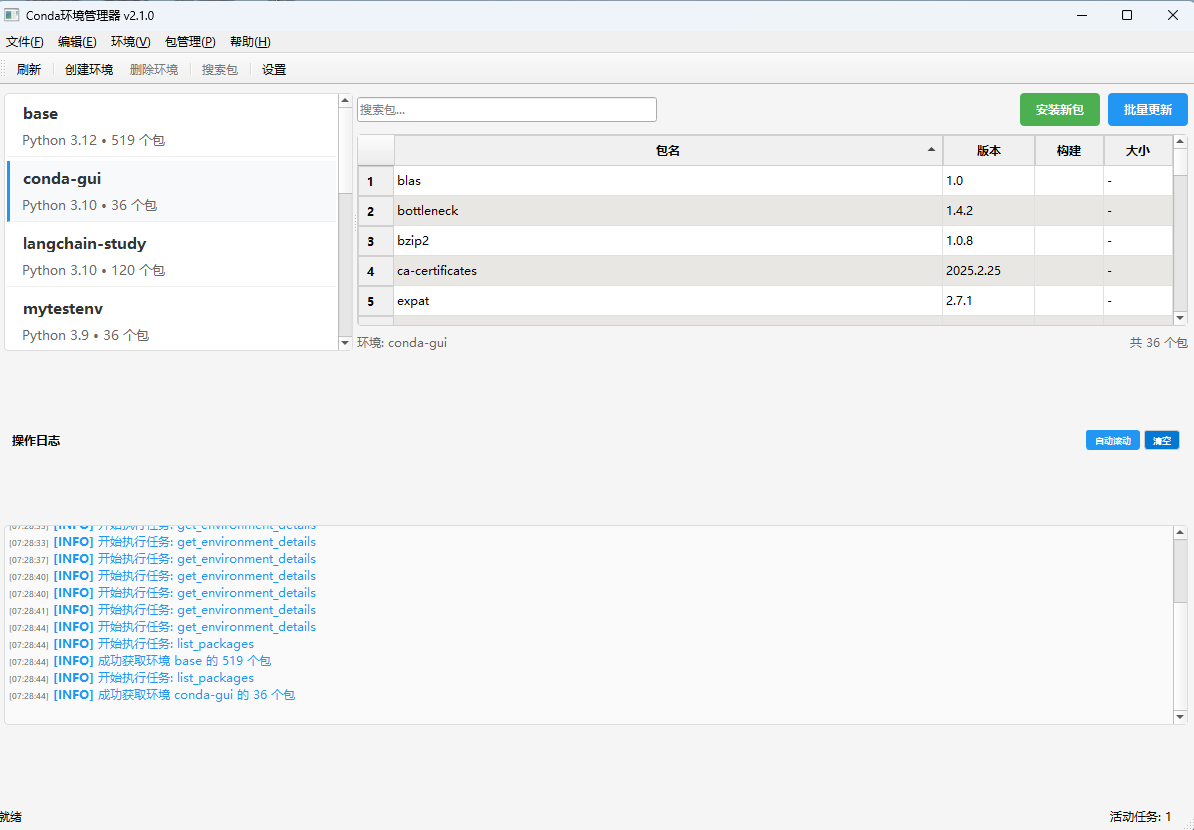This screenshot has height=830, width=1194.
Task: Click the 版本 column header
Action: [988, 151]
